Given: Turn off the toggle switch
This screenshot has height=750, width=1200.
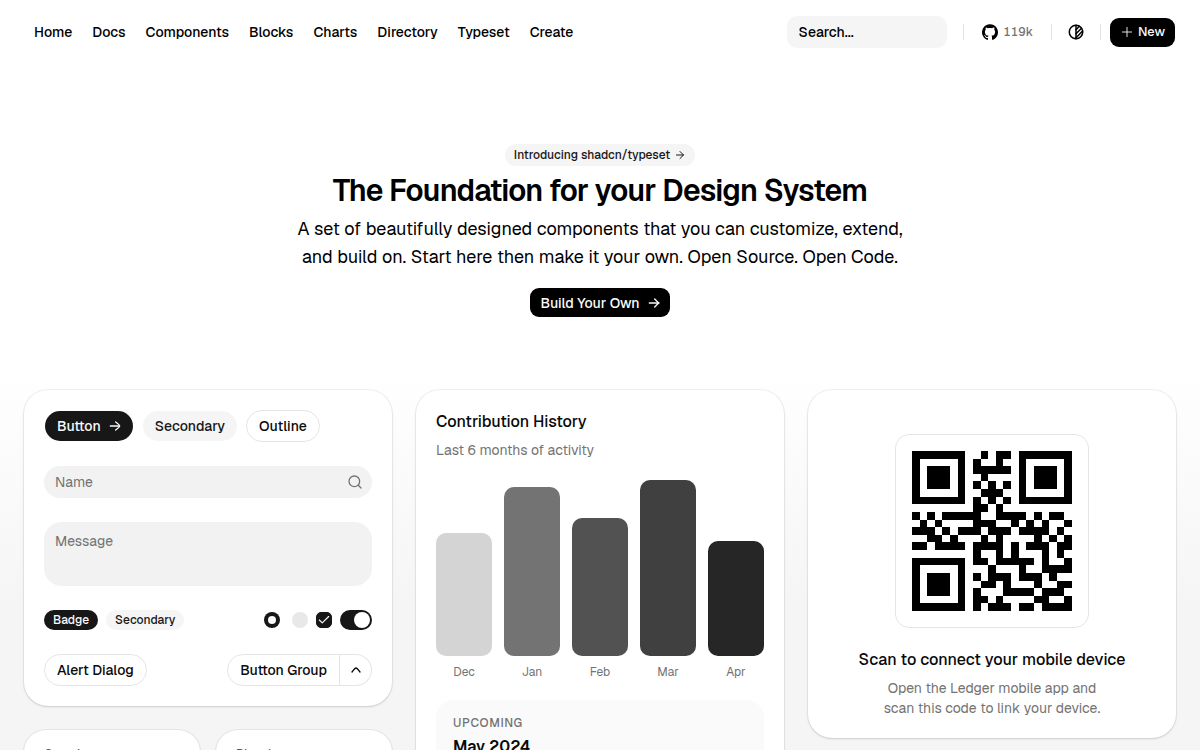Looking at the screenshot, I should point(356,620).
